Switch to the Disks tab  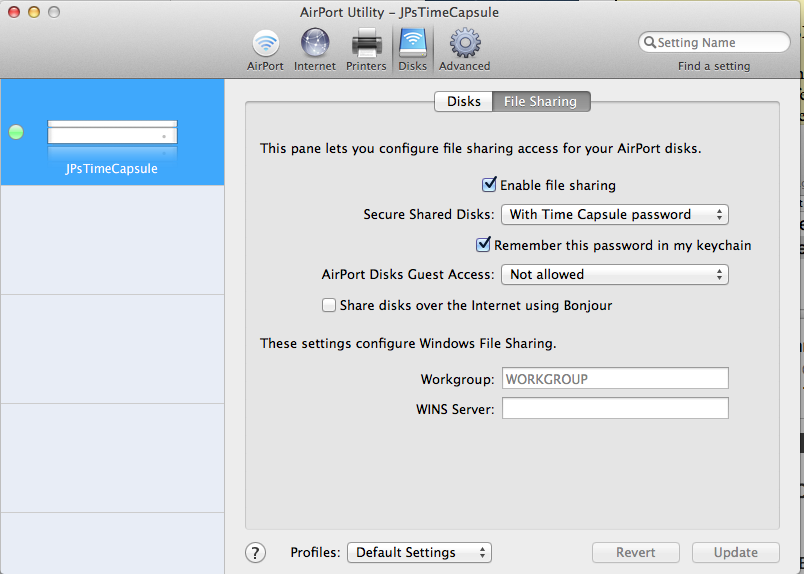point(464,101)
